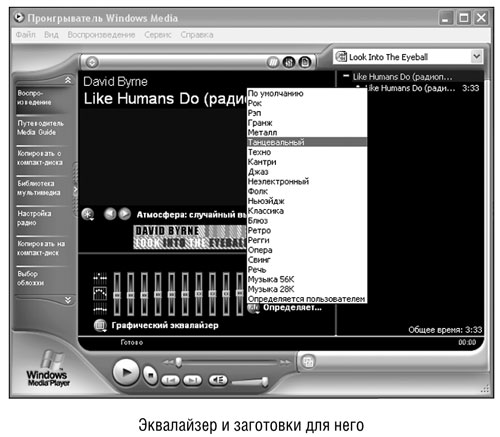Image resolution: width=500 pixels, height=437 pixels.
Task: Choose the Рэп equalizer preset
Action: [x=307, y=113]
